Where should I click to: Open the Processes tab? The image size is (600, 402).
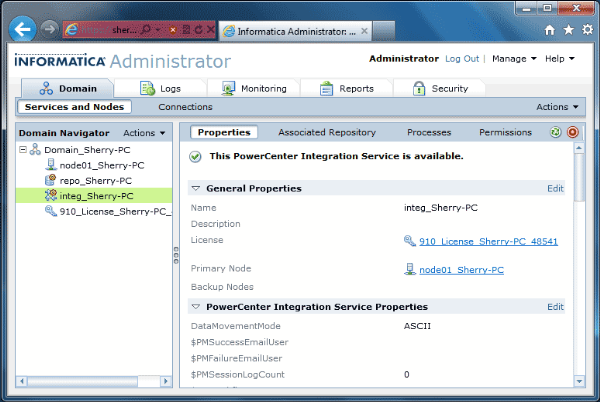click(x=429, y=132)
